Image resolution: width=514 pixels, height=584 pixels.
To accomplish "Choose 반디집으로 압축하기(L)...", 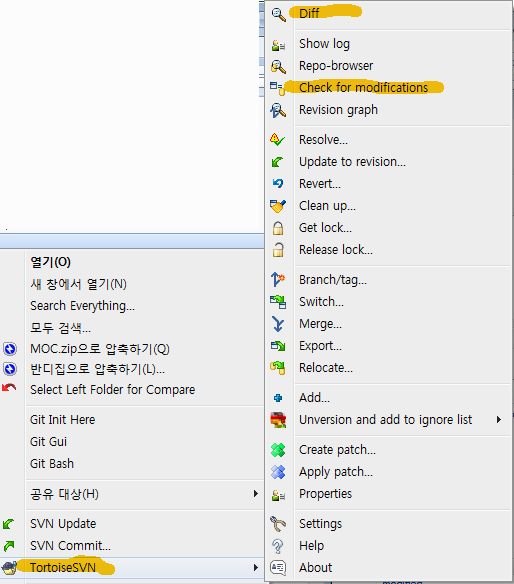I will [x=97, y=369].
